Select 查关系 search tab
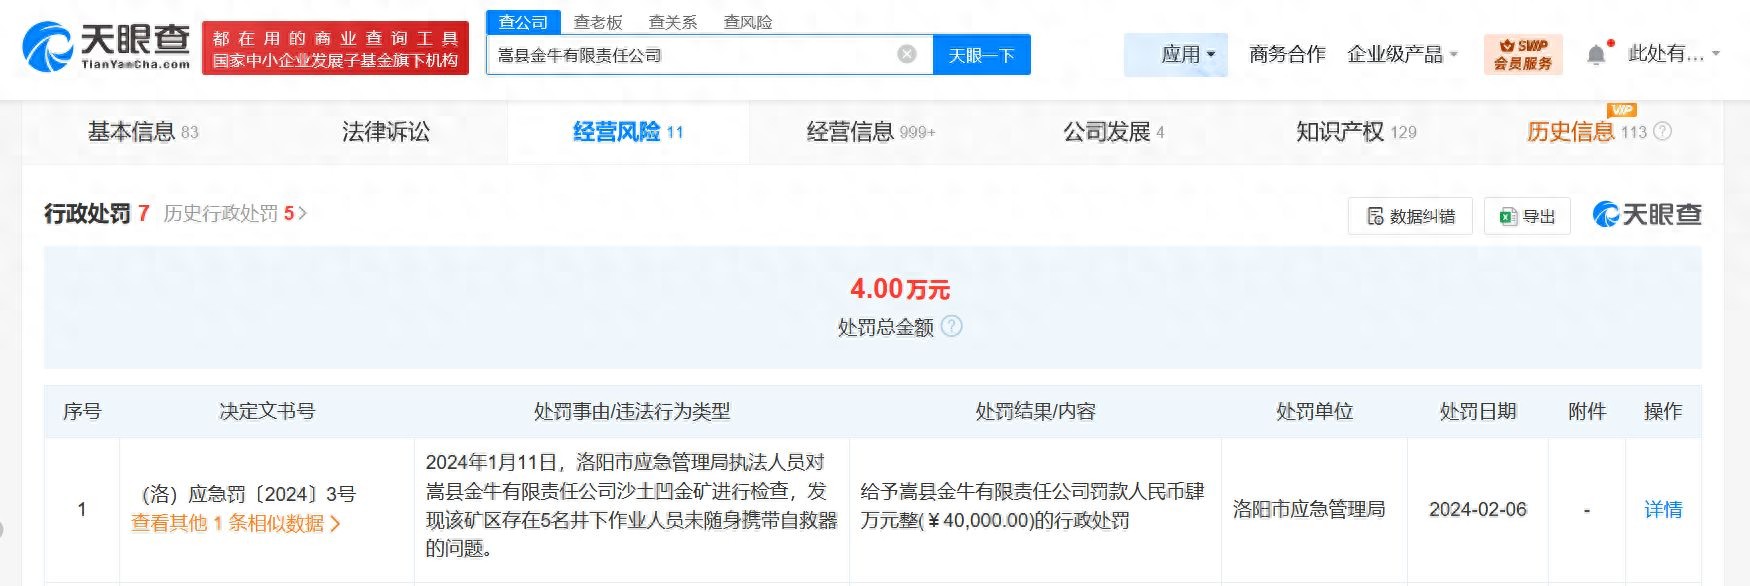This screenshot has height=586, width=1750. [672, 22]
